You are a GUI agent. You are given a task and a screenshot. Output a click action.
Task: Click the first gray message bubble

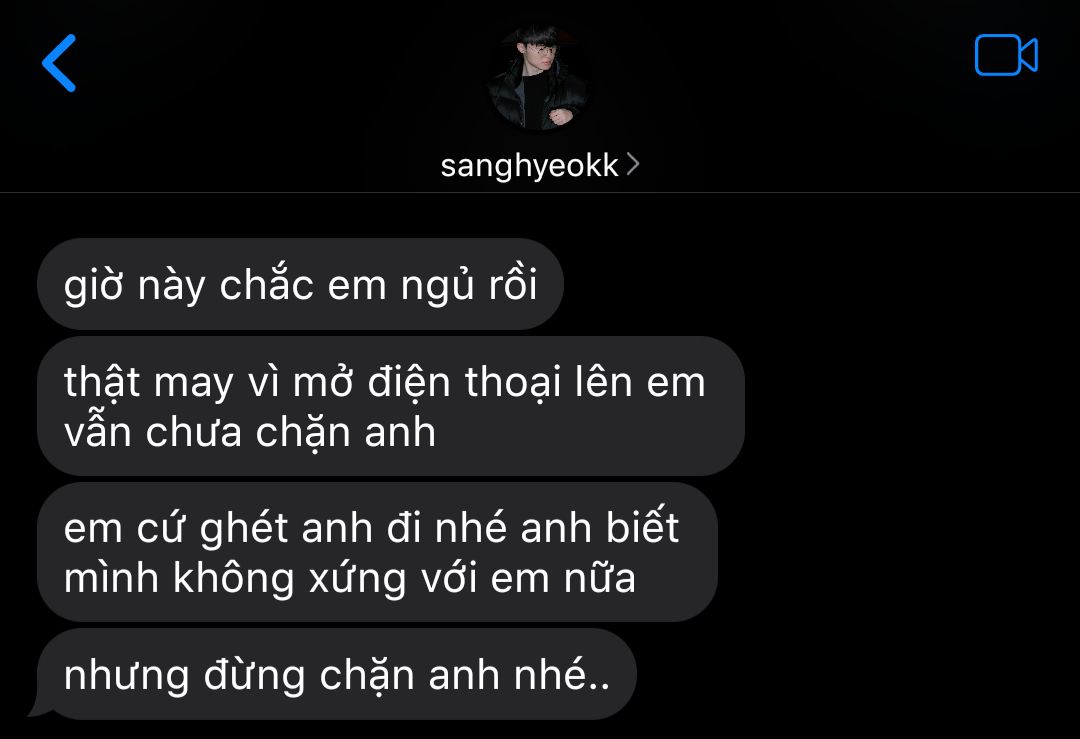click(x=300, y=284)
